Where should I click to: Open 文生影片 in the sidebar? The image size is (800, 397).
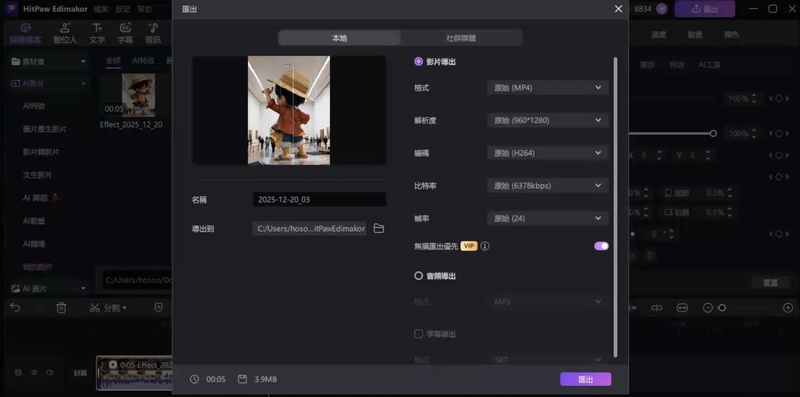37,175
